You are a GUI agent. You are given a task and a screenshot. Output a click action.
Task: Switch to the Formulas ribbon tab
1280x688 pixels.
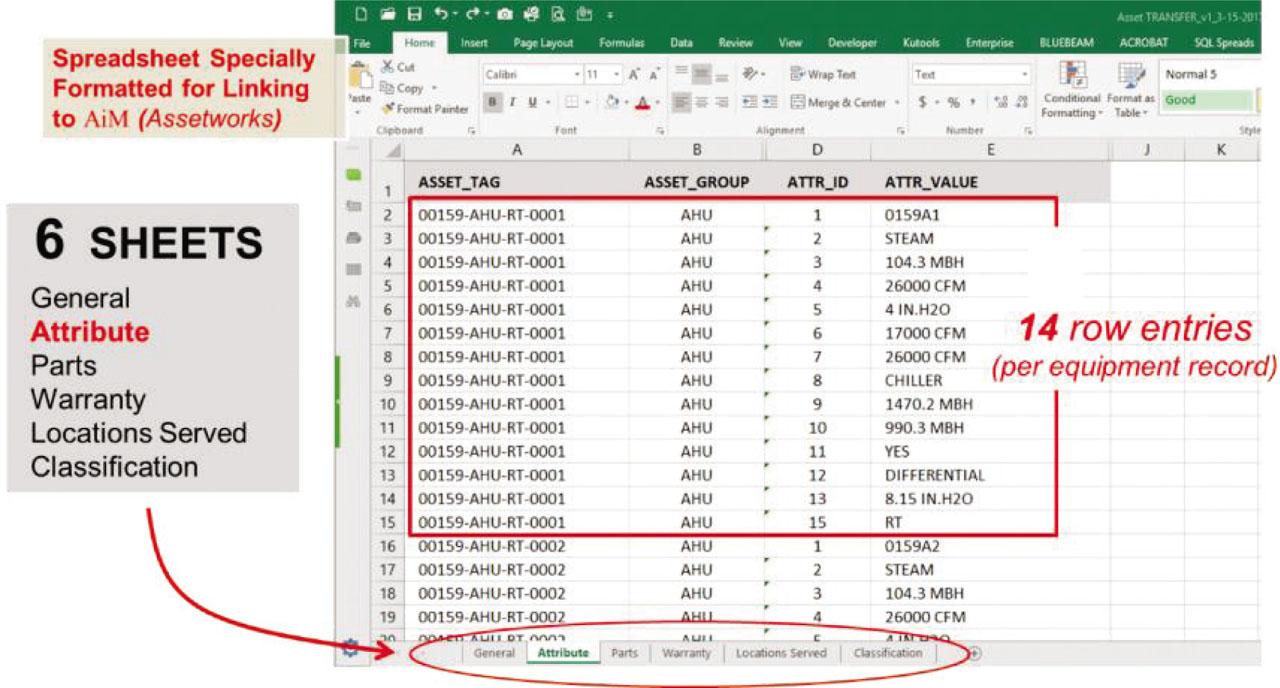click(x=621, y=42)
